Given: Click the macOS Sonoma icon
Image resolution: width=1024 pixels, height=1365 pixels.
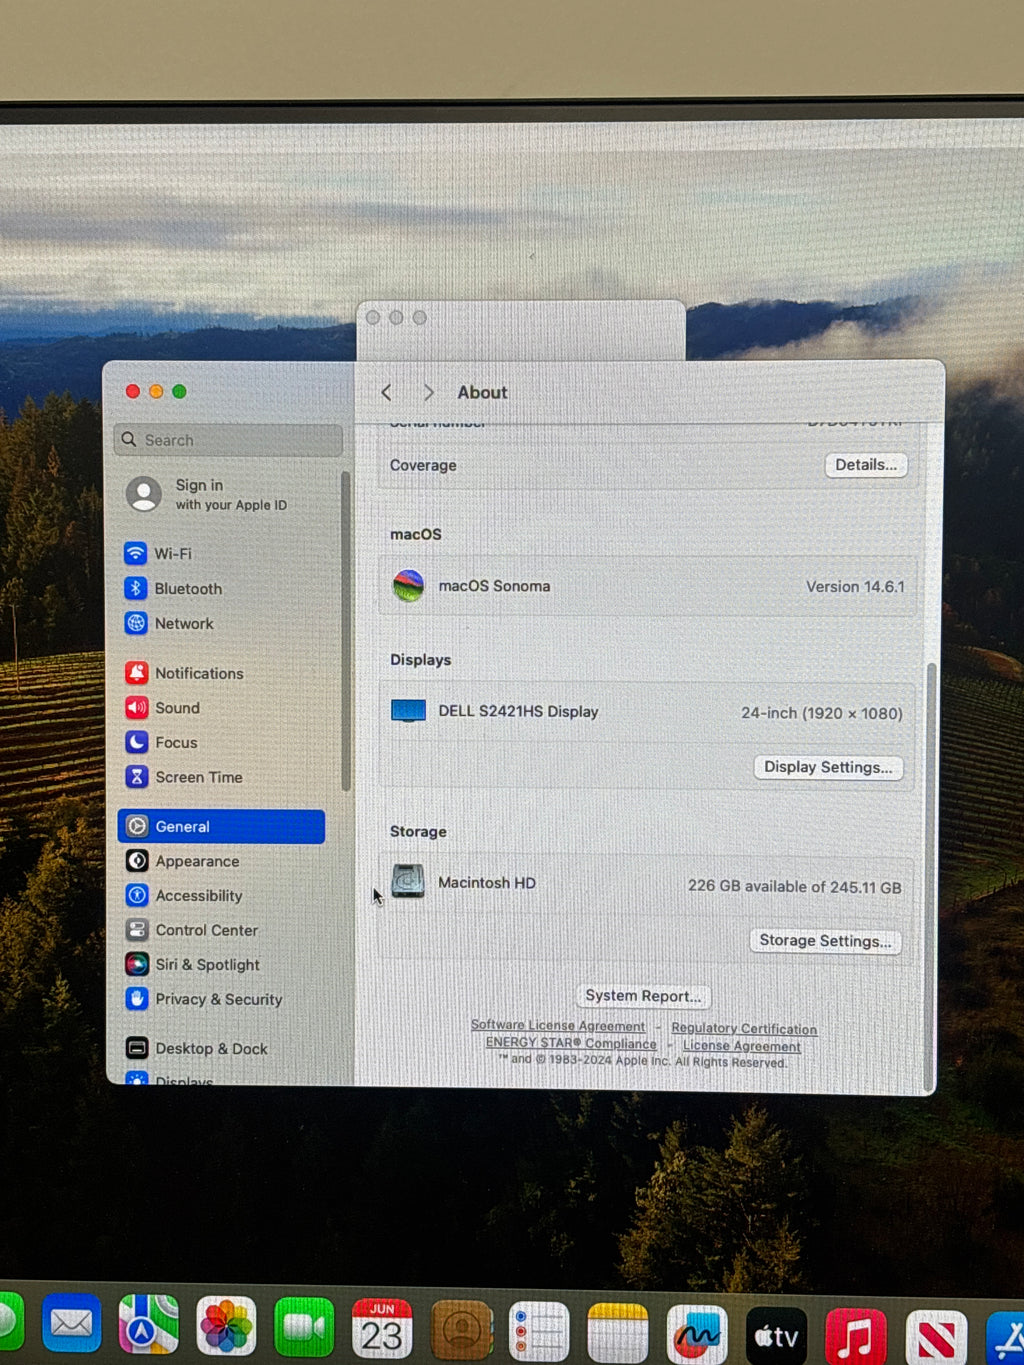Looking at the screenshot, I should (x=408, y=586).
